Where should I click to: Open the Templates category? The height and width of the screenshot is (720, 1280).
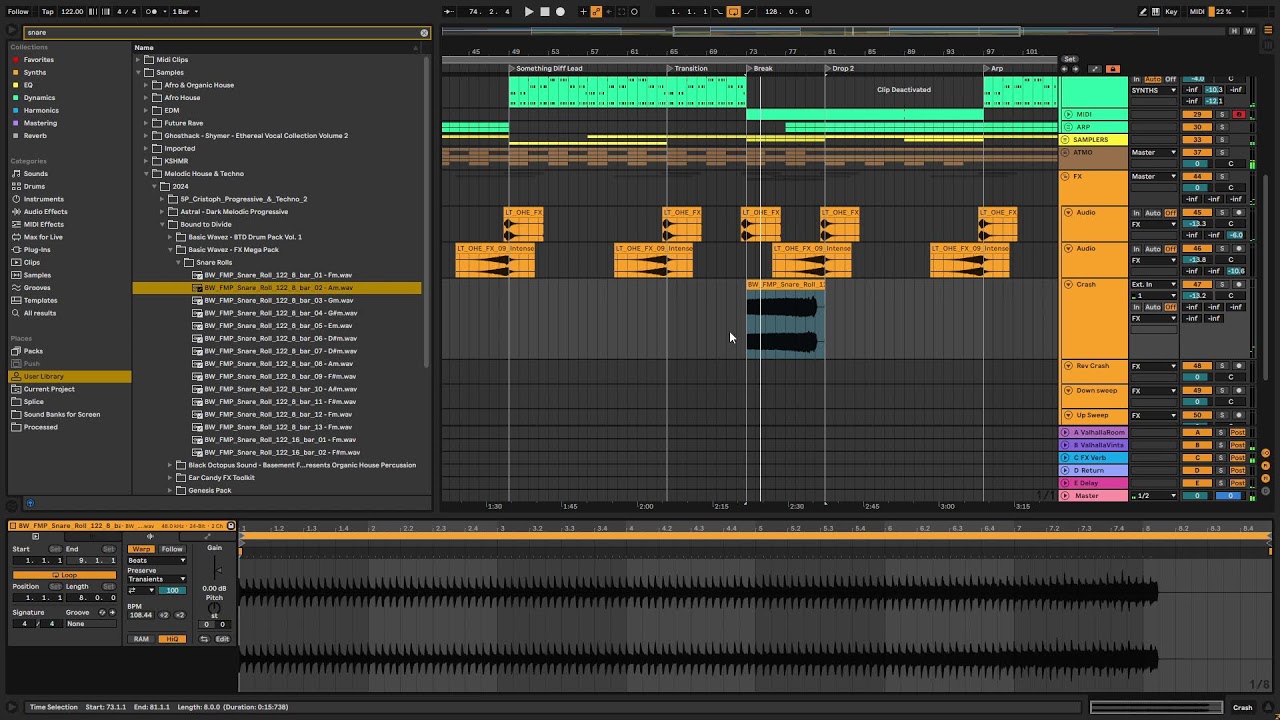pos(40,300)
